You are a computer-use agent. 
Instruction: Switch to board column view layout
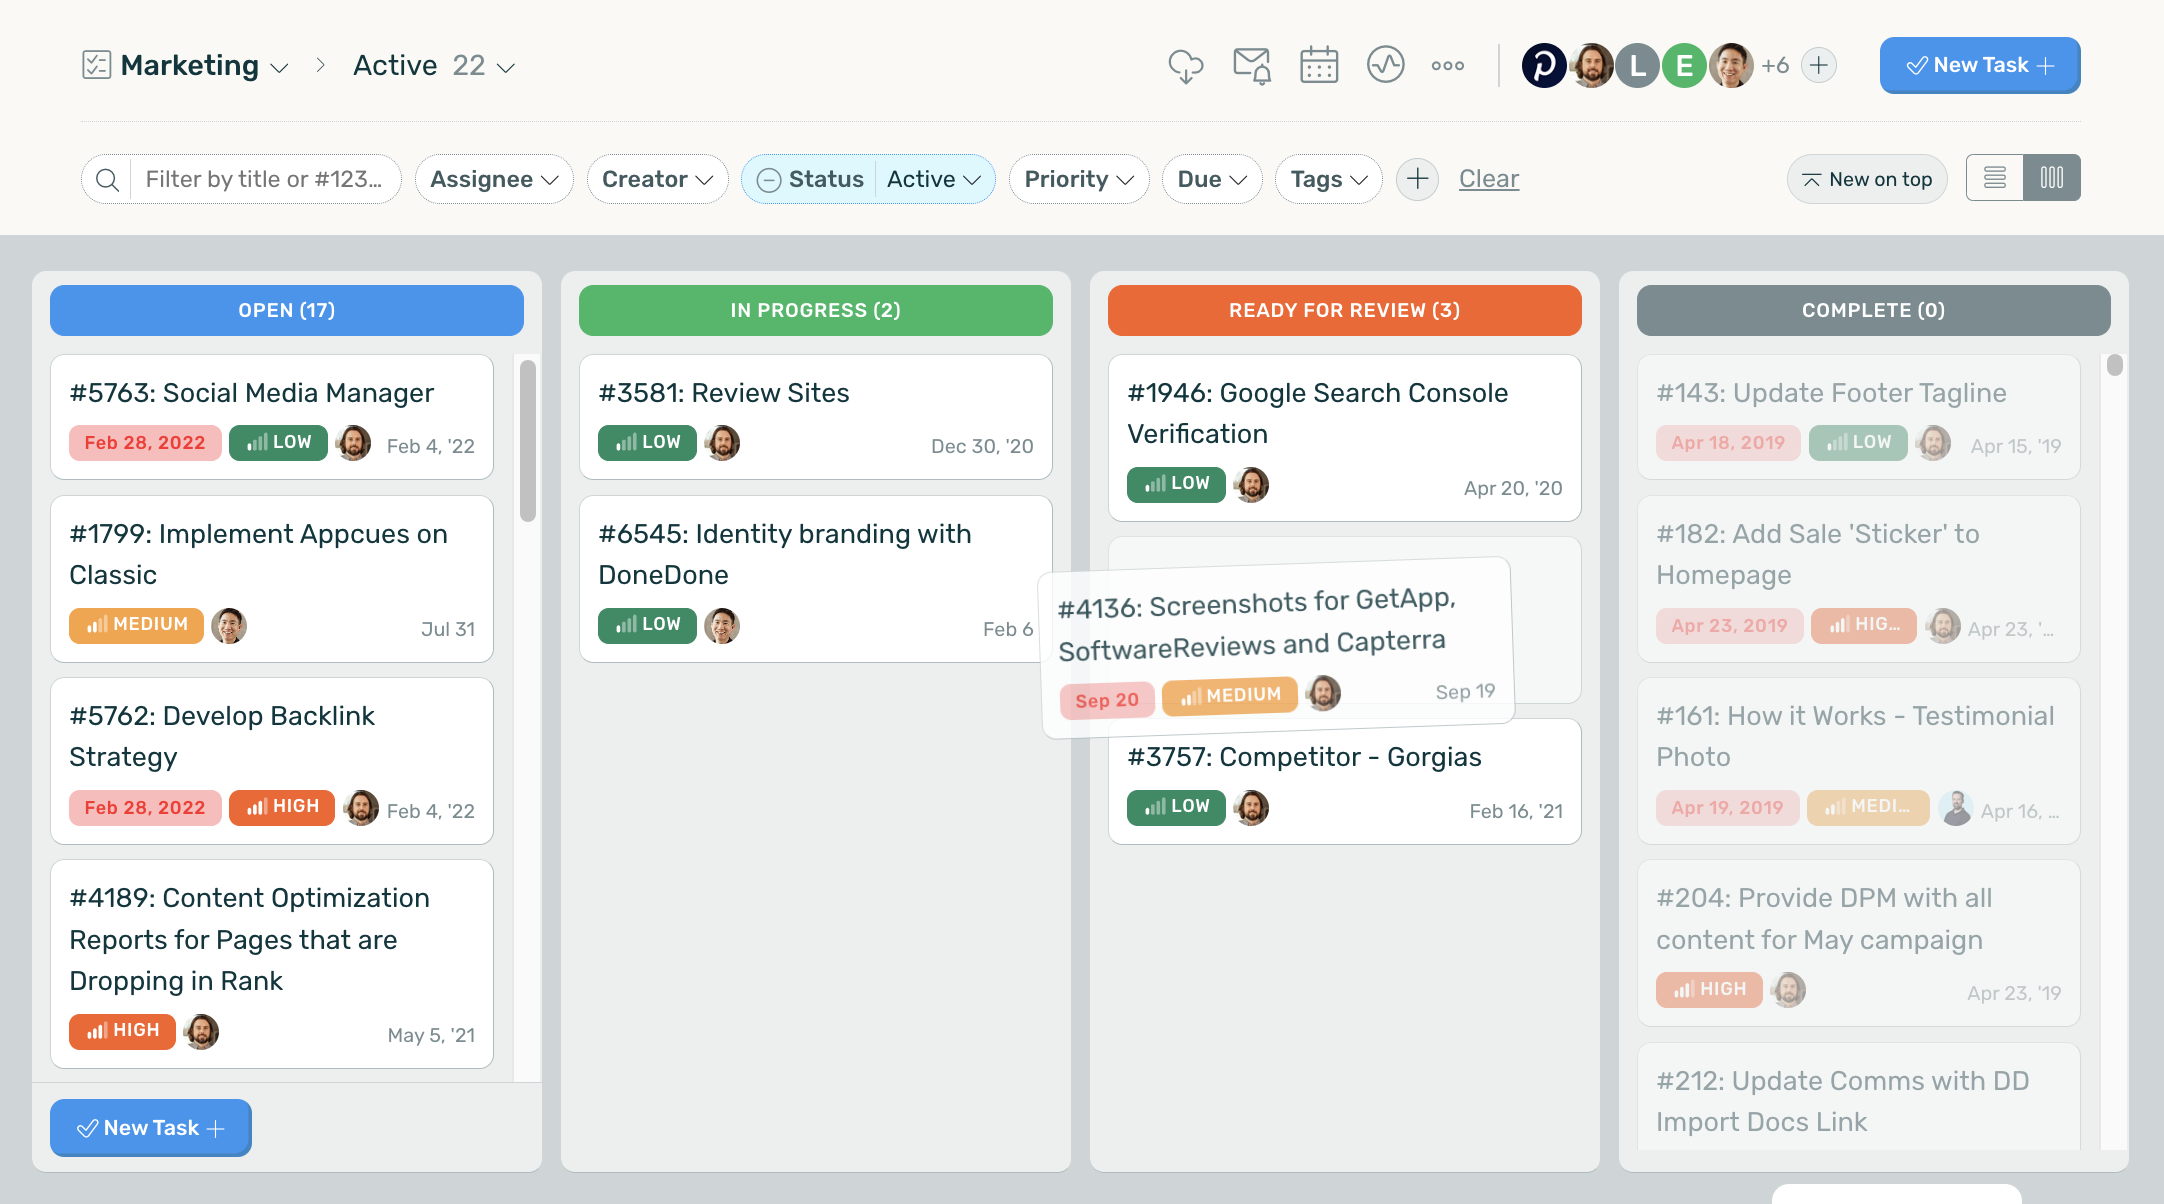click(x=2052, y=177)
